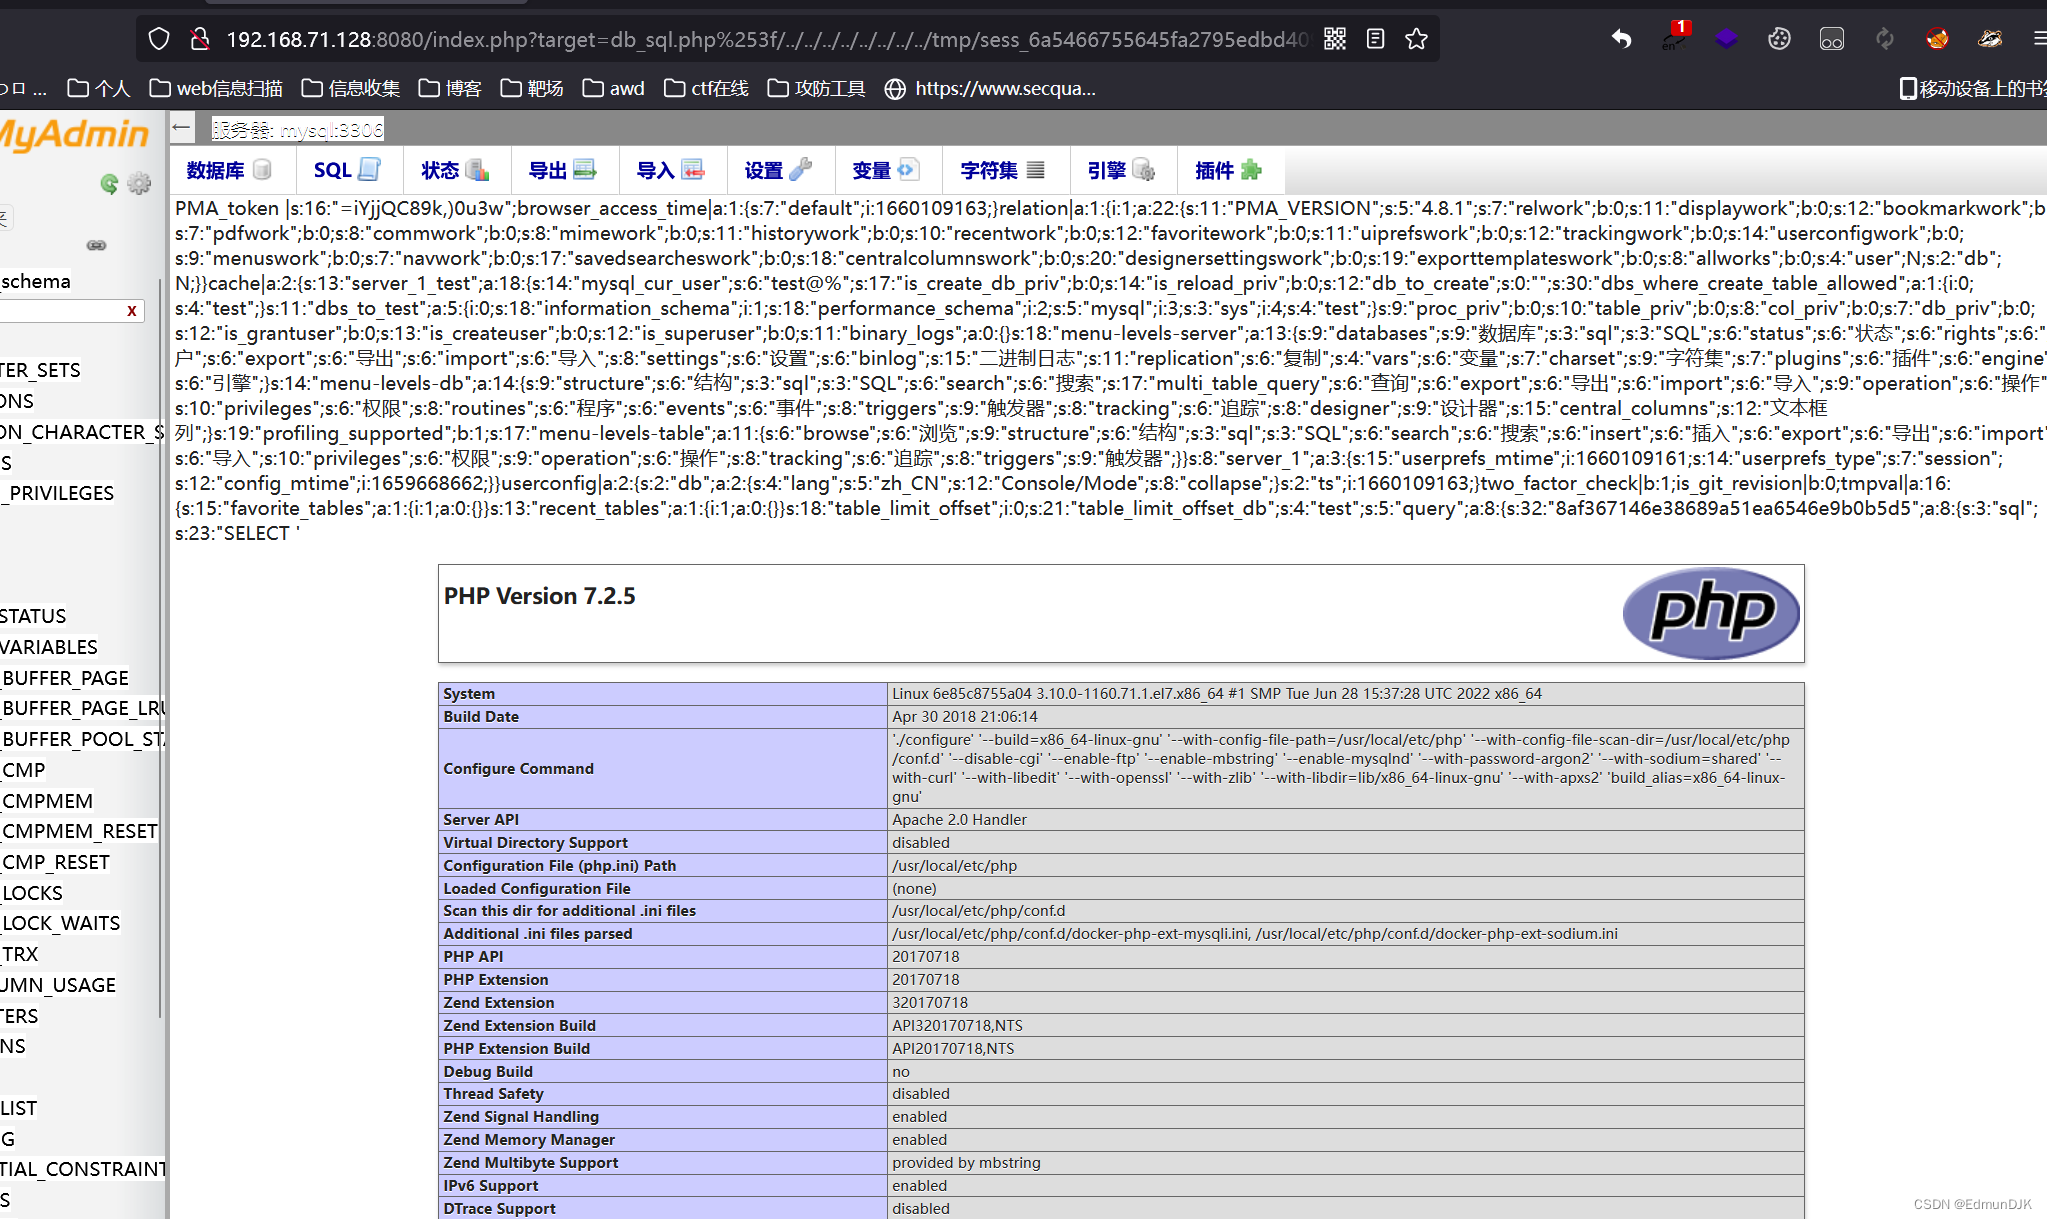Click the phpMyAdmin logo
2047x1219 pixels.
(75, 134)
